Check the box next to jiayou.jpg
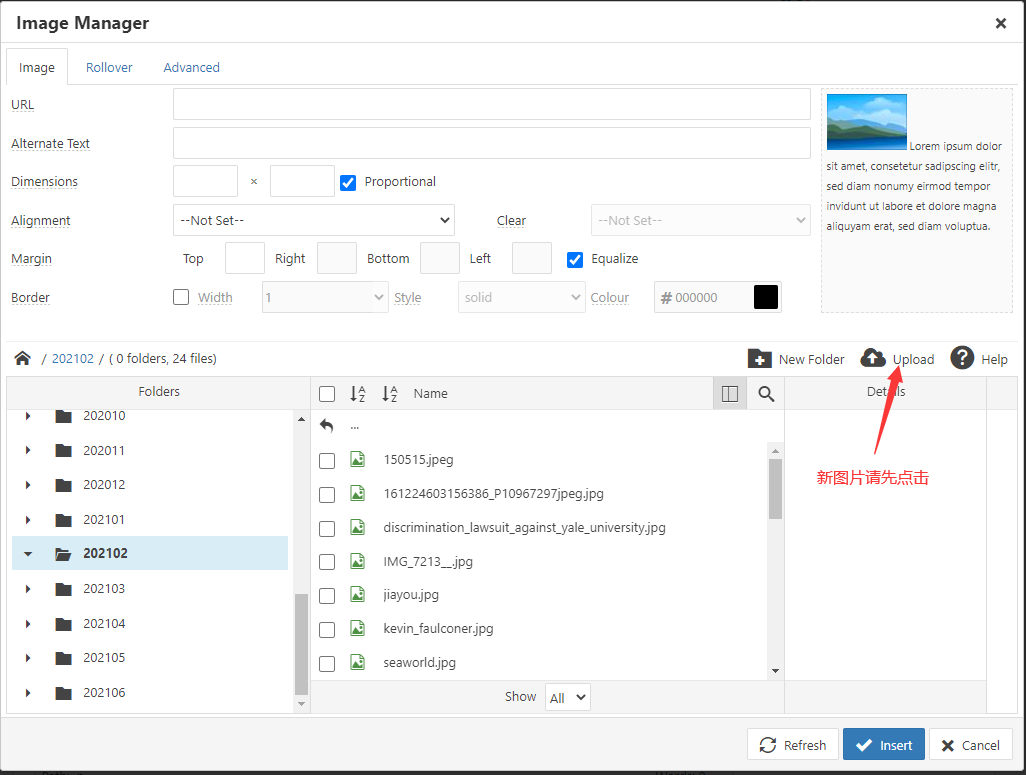 (x=327, y=595)
